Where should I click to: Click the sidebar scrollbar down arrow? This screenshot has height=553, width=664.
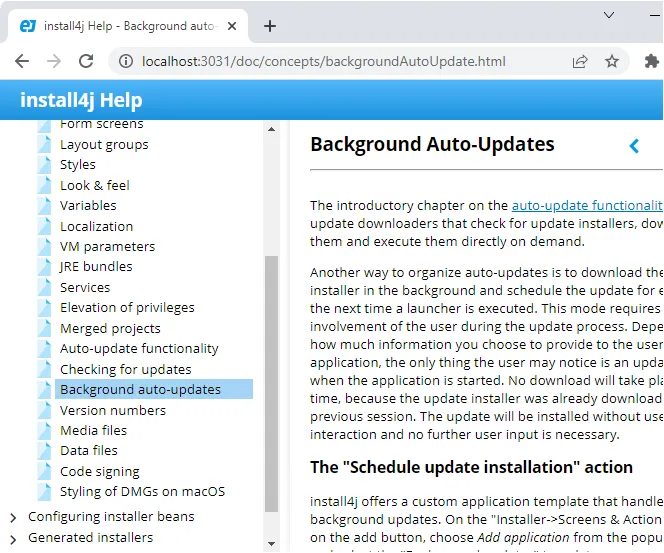(x=271, y=543)
